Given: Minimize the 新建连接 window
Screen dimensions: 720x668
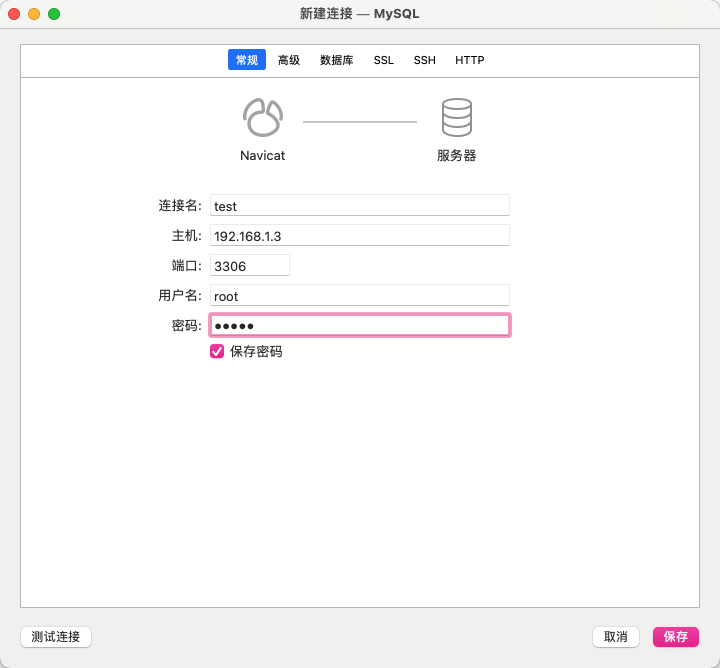Looking at the screenshot, I should pos(34,14).
